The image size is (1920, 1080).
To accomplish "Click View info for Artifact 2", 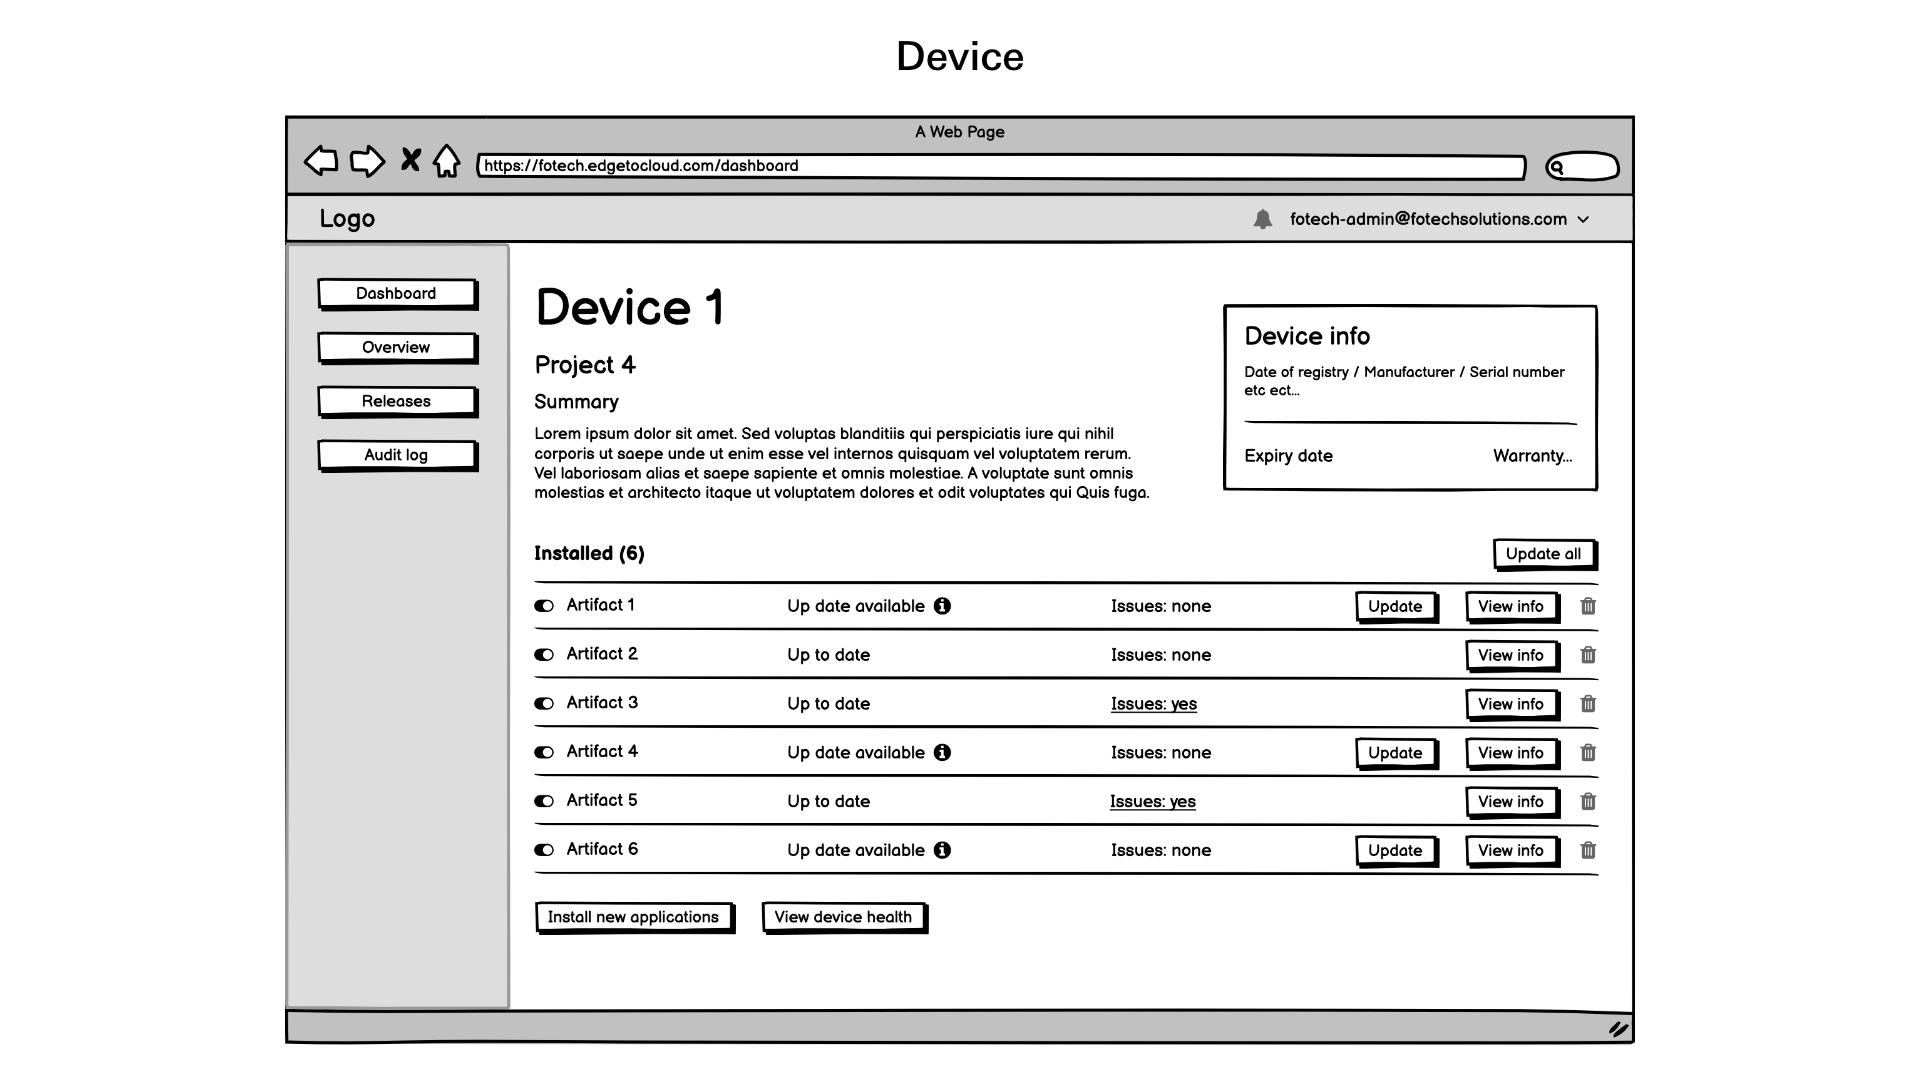I will (x=1510, y=655).
